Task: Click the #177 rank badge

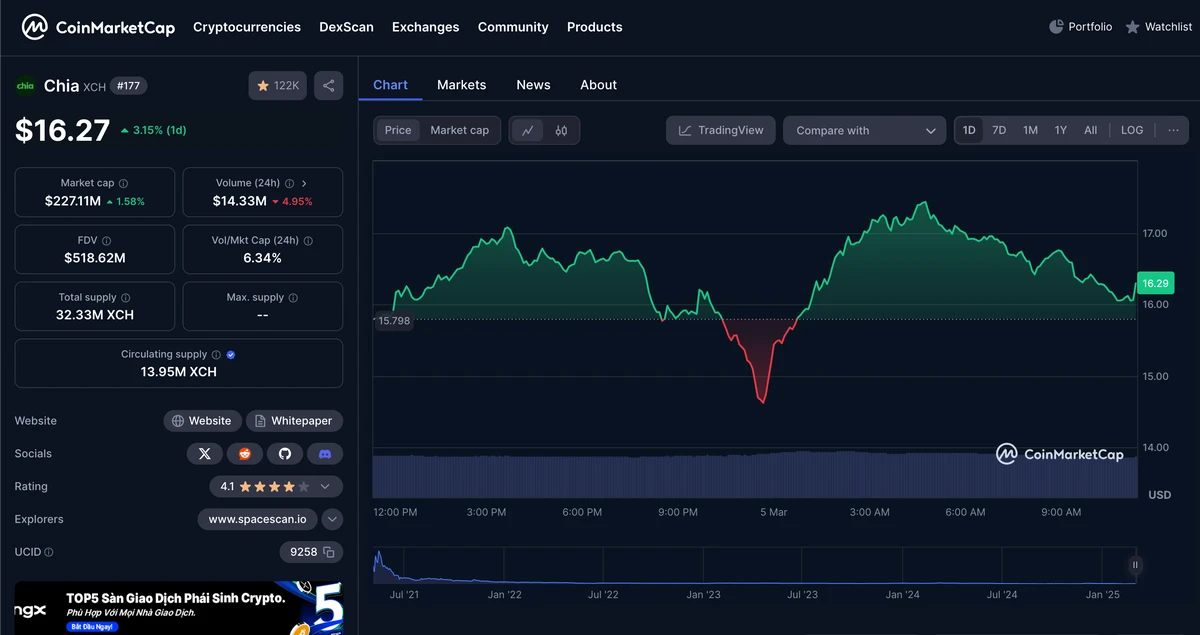Action: click(x=128, y=86)
